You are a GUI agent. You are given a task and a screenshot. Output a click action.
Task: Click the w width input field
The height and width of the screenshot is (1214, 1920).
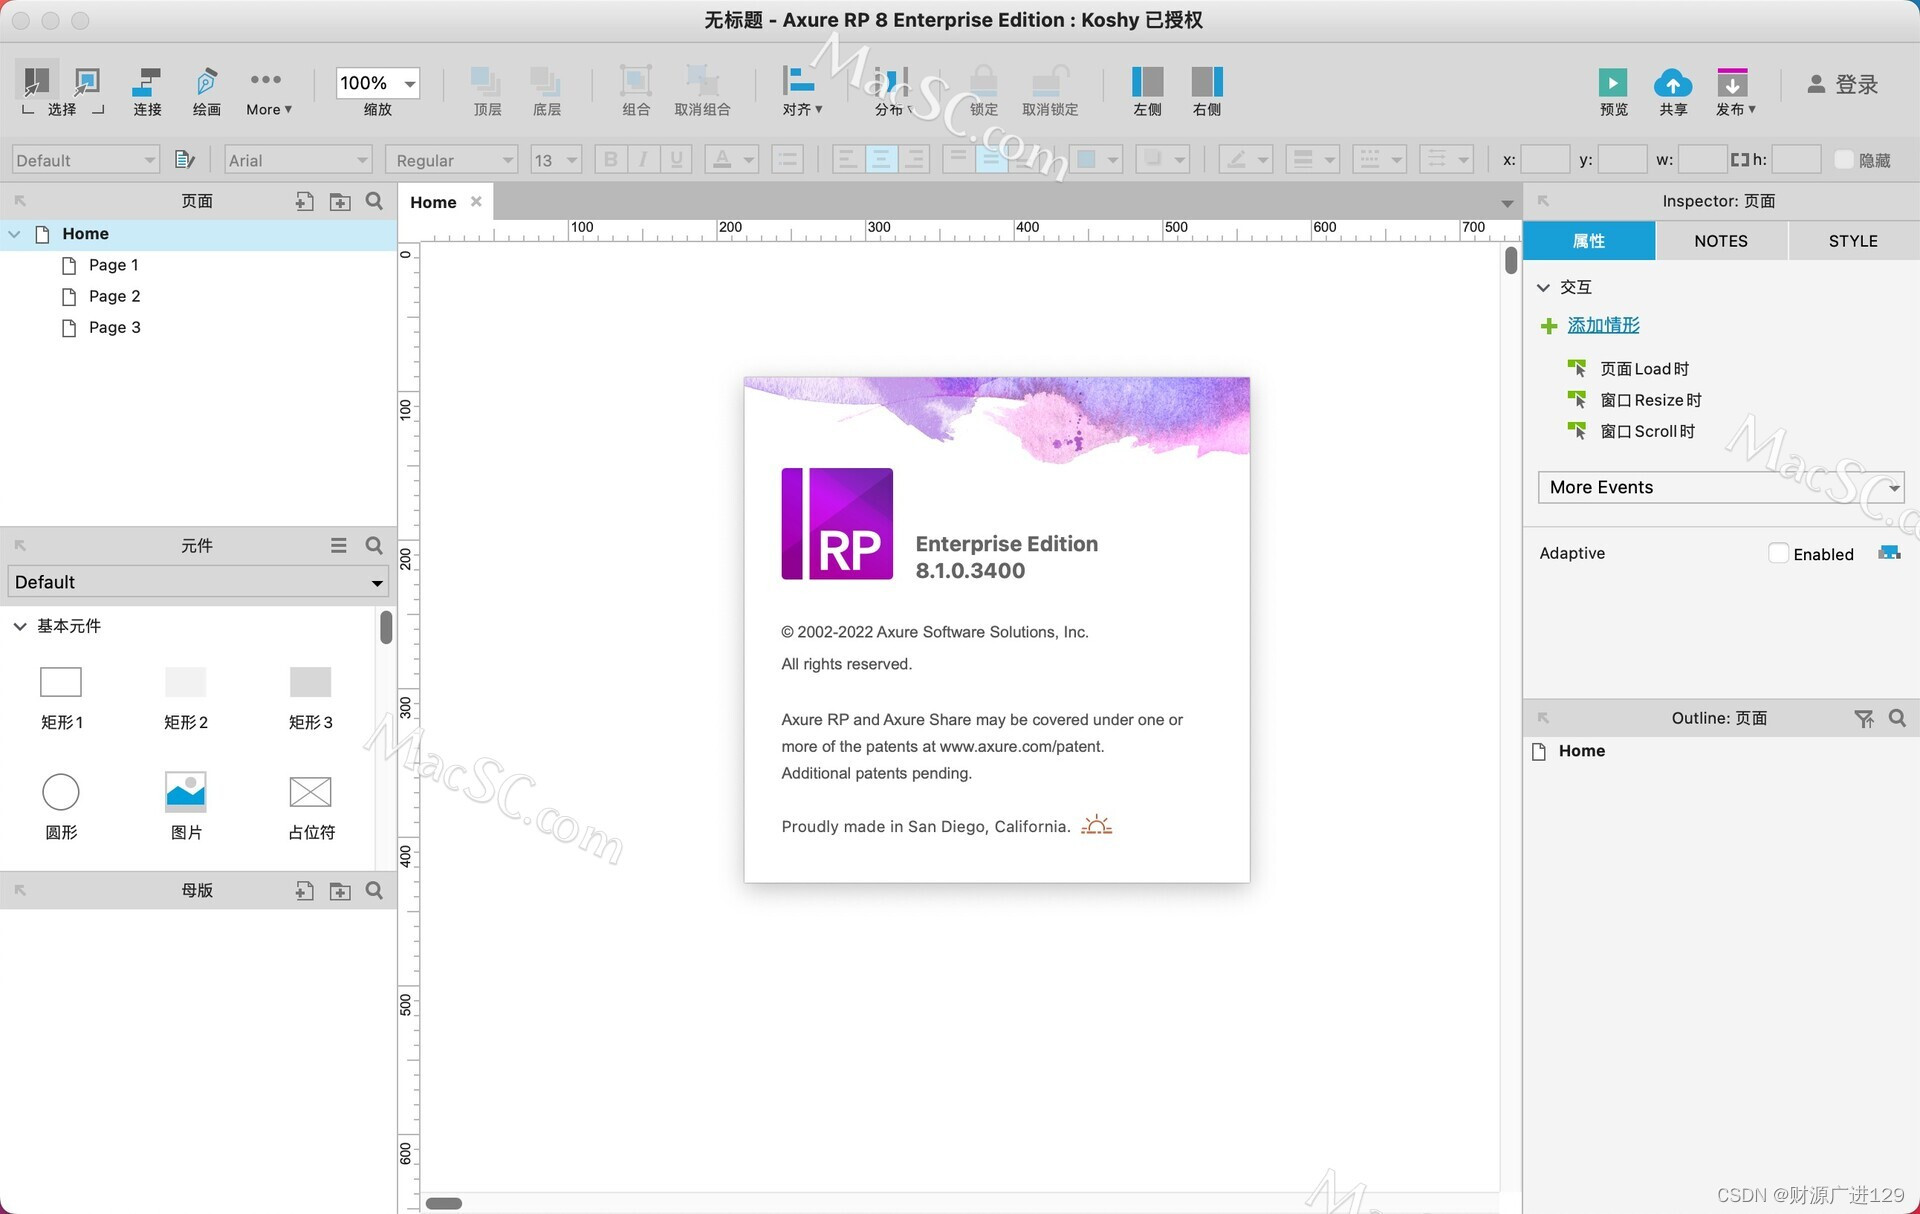click(x=1702, y=160)
